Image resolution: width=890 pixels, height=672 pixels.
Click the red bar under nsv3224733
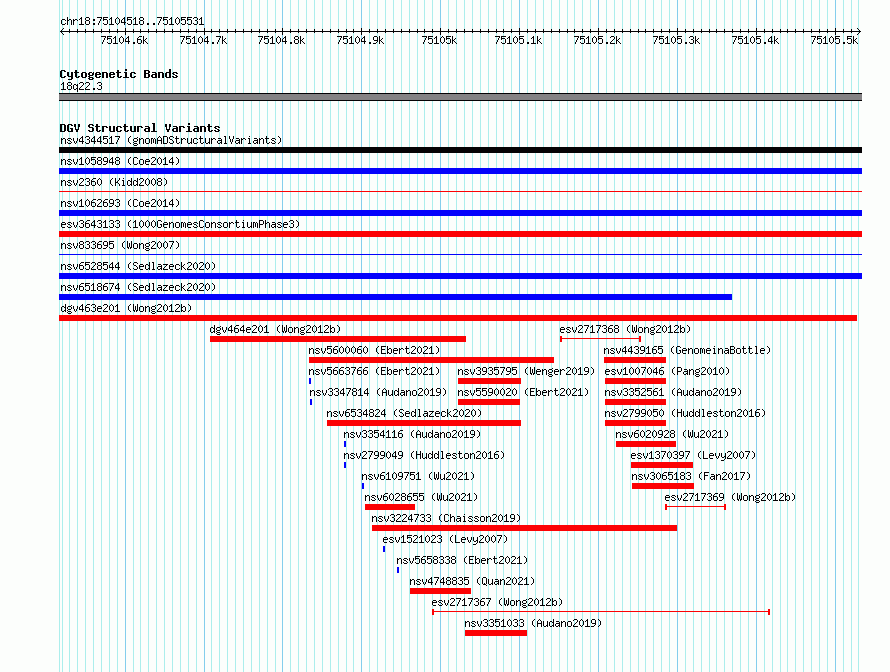(524, 528)
